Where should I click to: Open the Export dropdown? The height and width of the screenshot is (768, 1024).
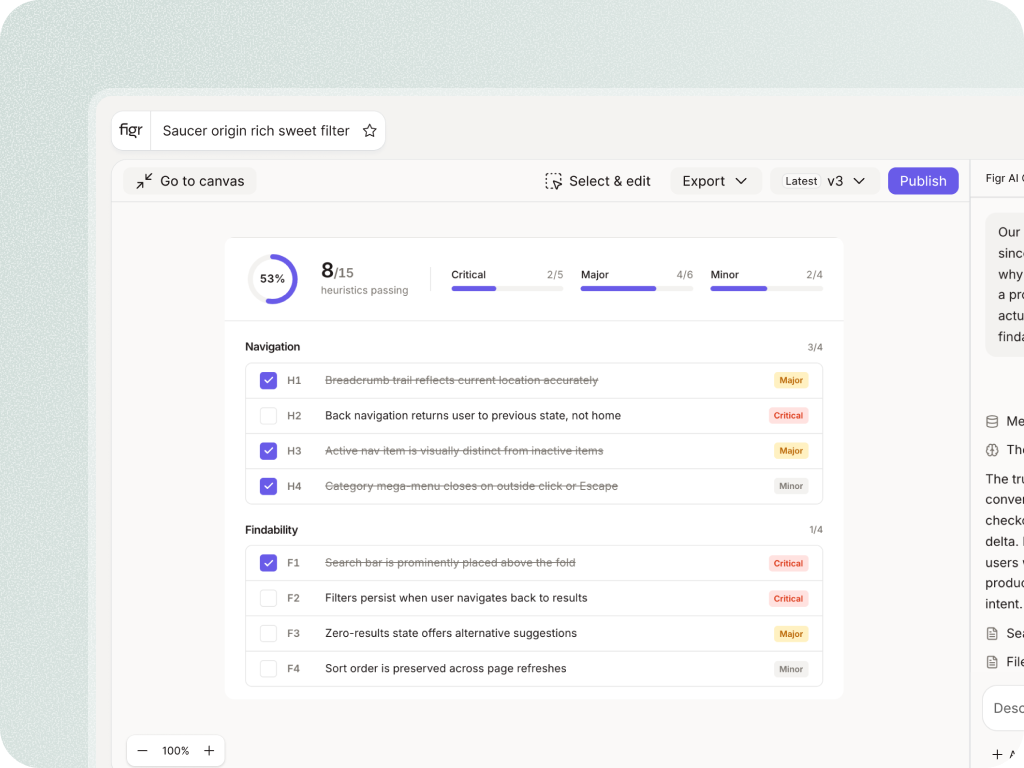(x=715, y=181)
